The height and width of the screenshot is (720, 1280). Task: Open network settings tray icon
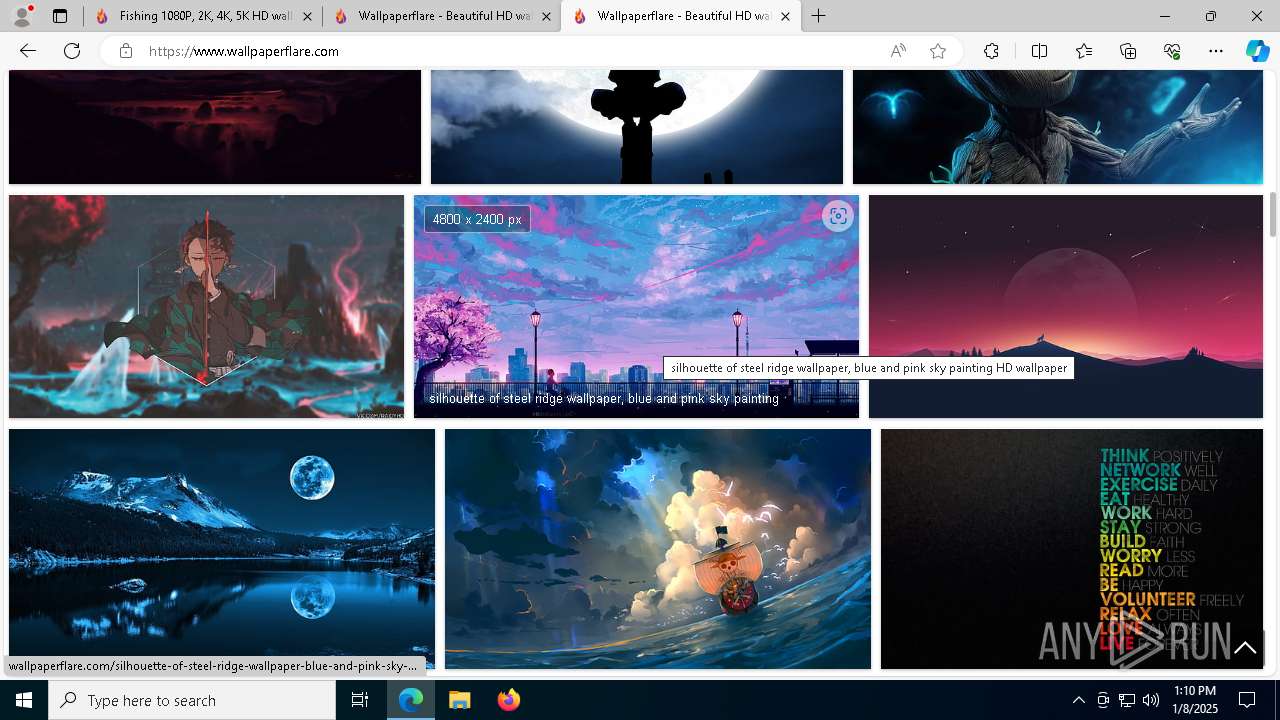tap(1127, 700)
